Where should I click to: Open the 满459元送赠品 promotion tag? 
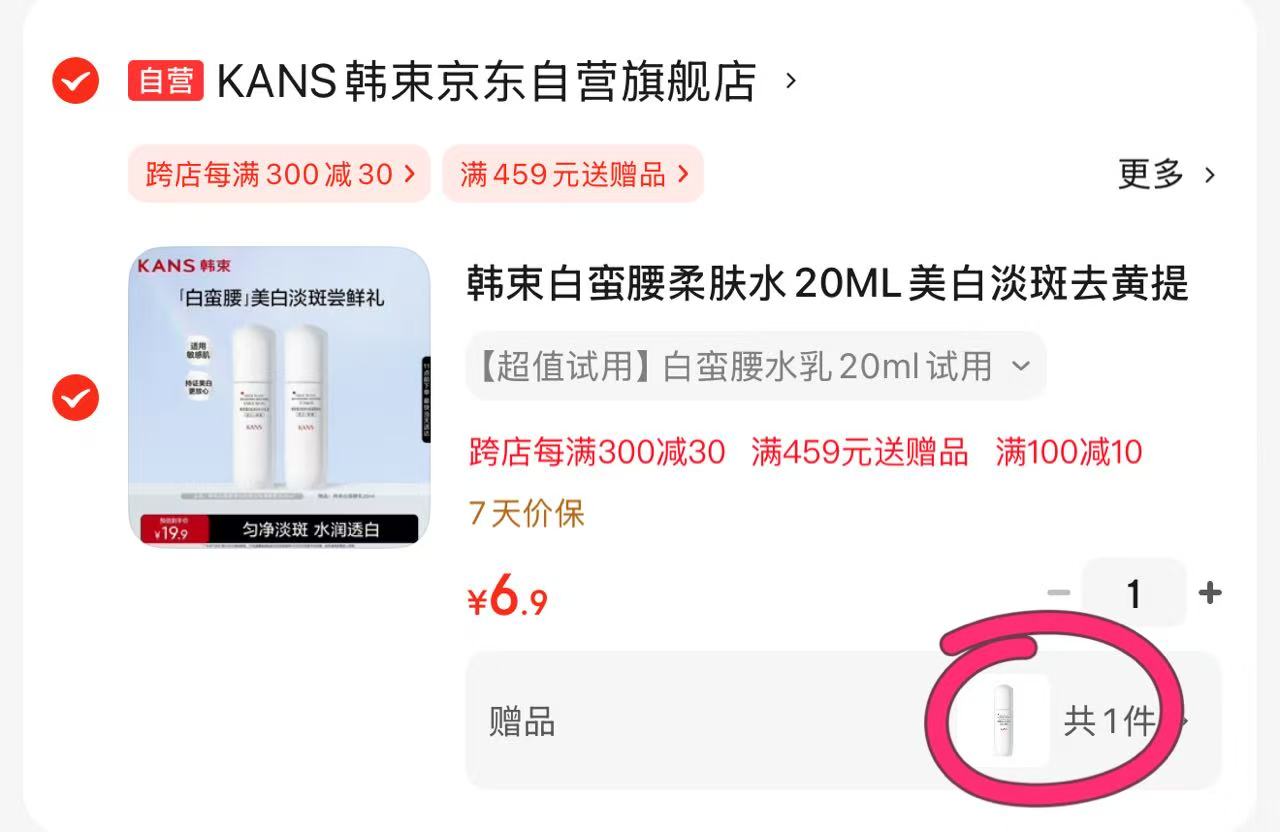(573, 174)
